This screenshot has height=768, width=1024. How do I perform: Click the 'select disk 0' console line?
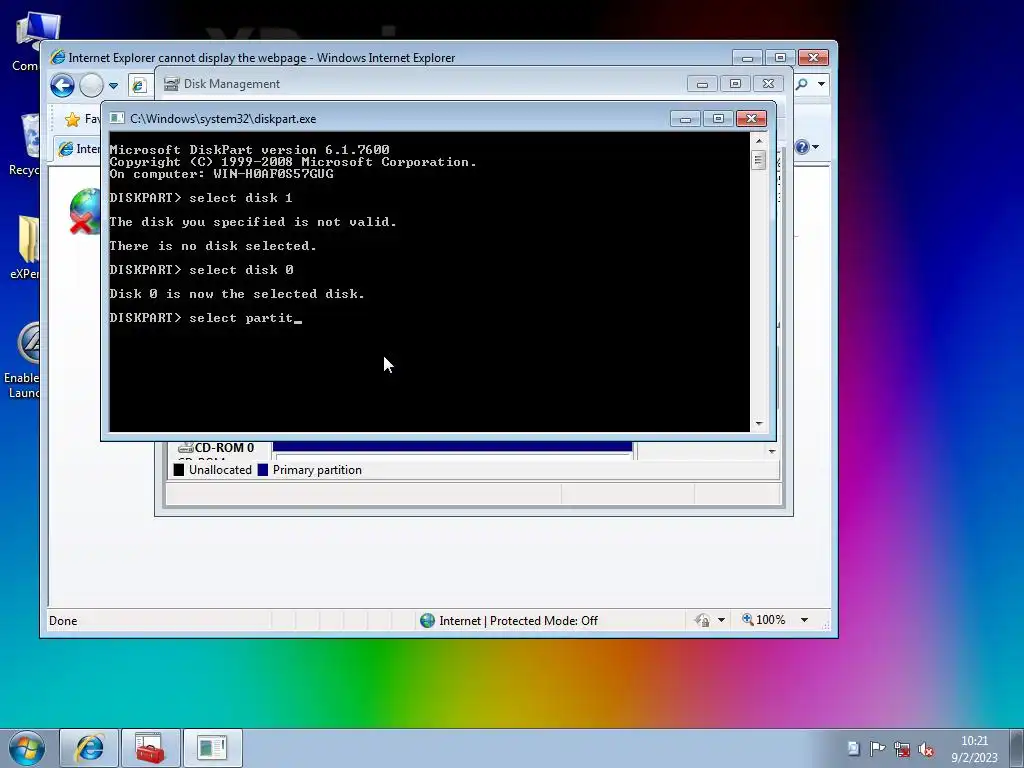(x=201, y=270)
